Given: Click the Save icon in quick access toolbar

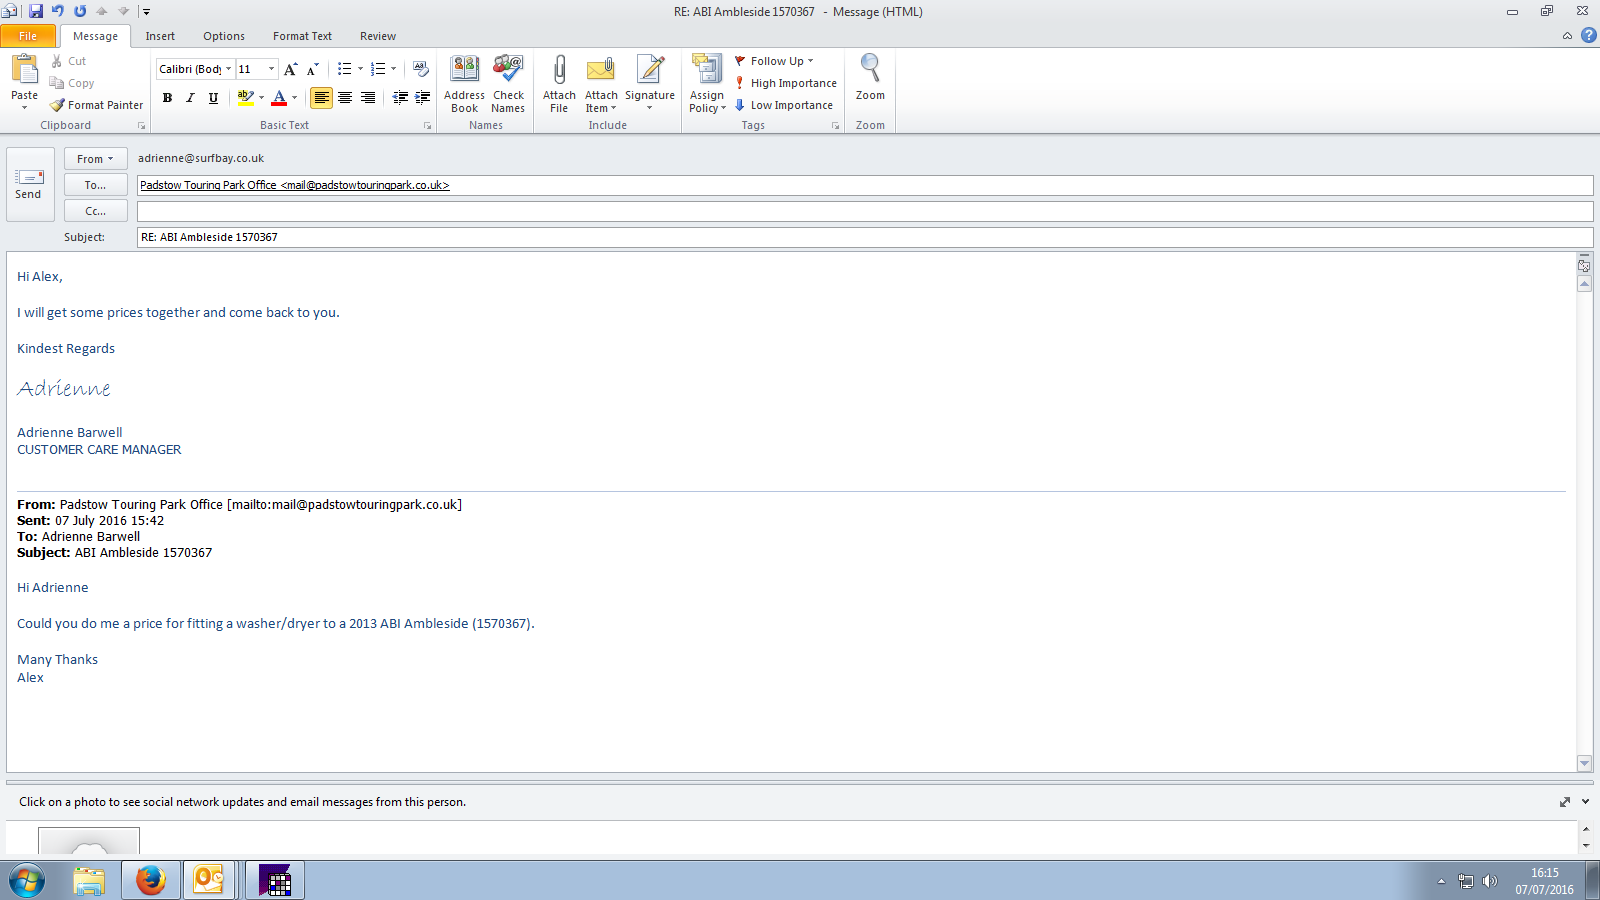Looking at the screenshot, I should point(36,11).
